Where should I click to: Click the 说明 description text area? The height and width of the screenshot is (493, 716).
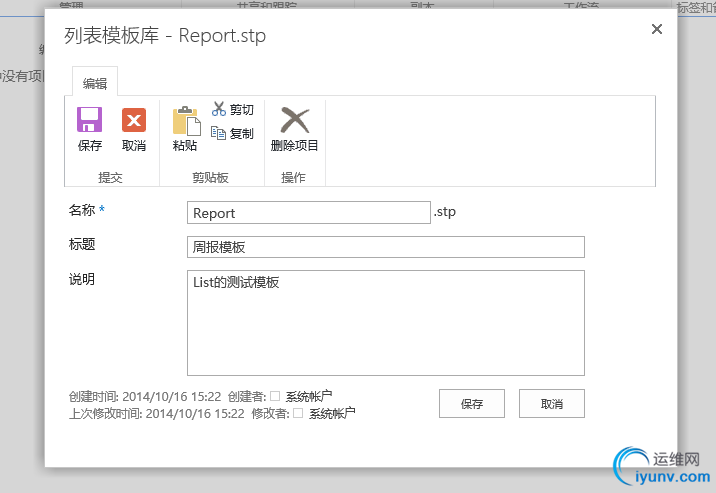[386, 323]
